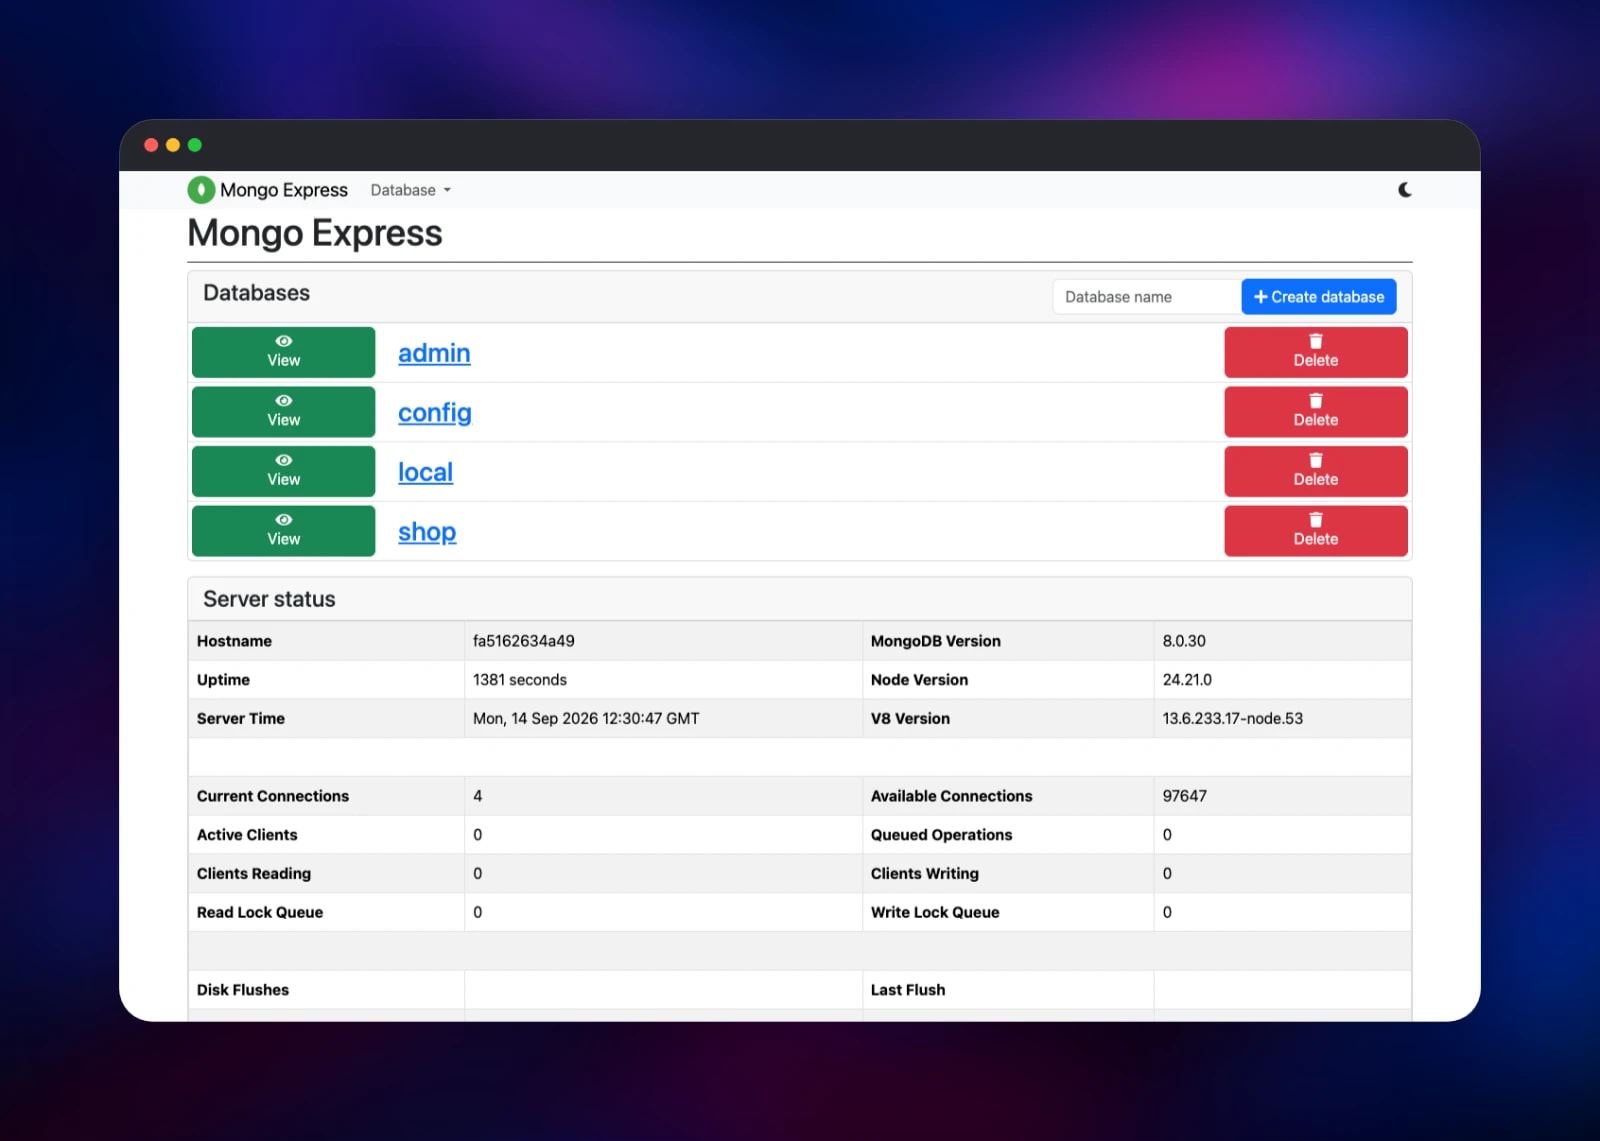This screenshot has height=1141, width=1600.
Task: Click the uptime value 1381 seconds
Action: click(x=520, y=680)
